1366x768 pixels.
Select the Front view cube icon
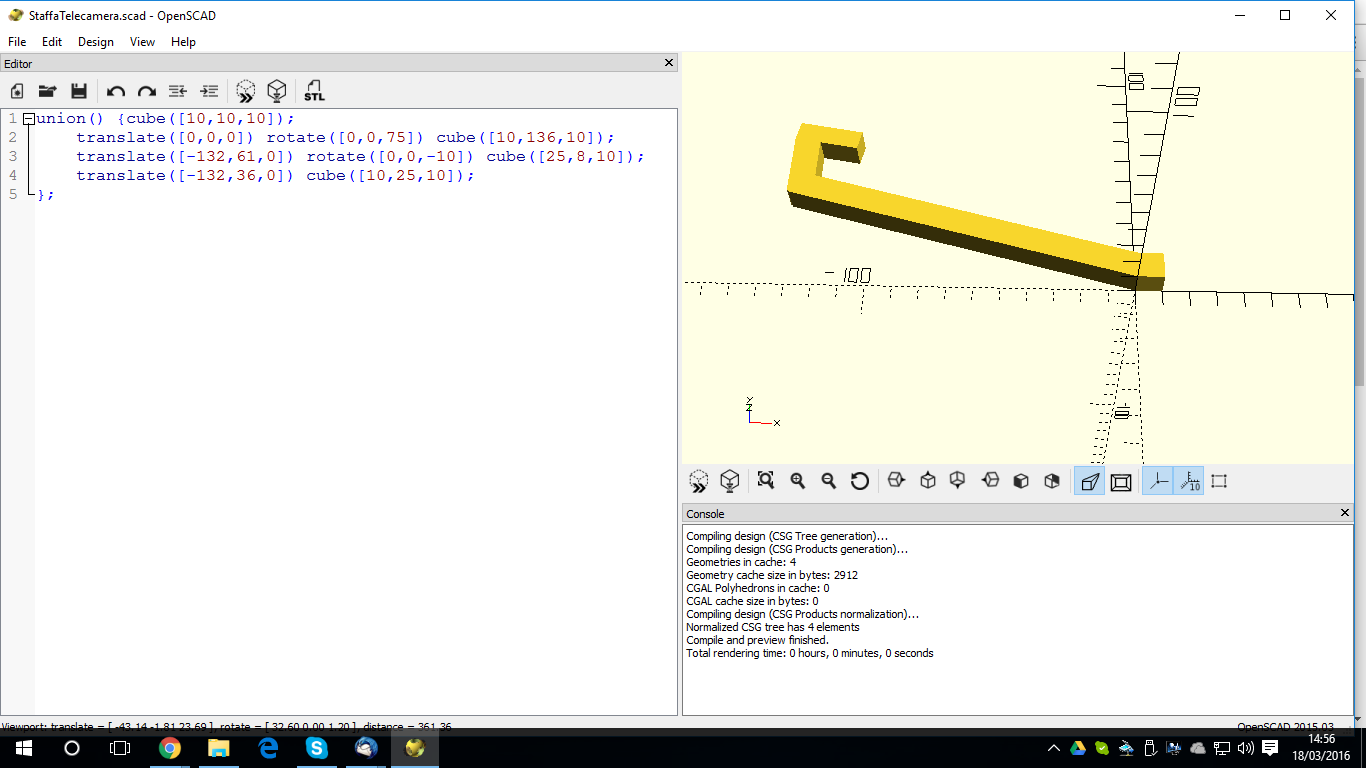(1021, 481)
